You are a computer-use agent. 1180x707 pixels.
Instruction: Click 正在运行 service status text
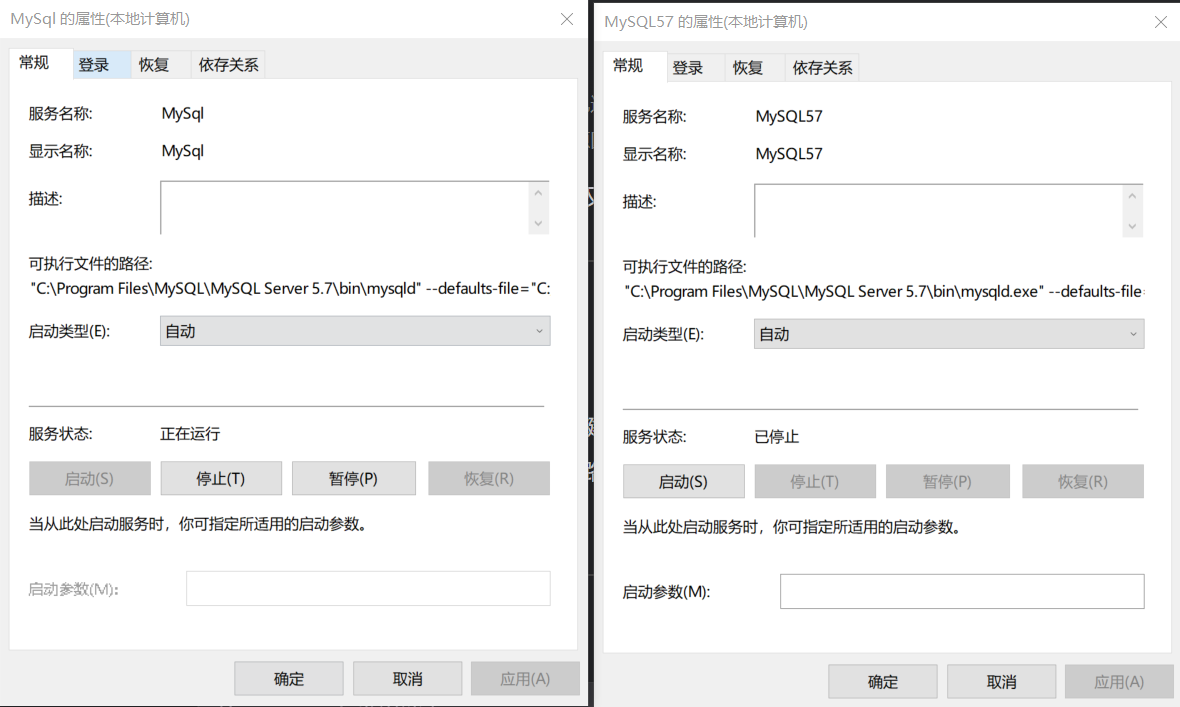(x=190, y=434)
